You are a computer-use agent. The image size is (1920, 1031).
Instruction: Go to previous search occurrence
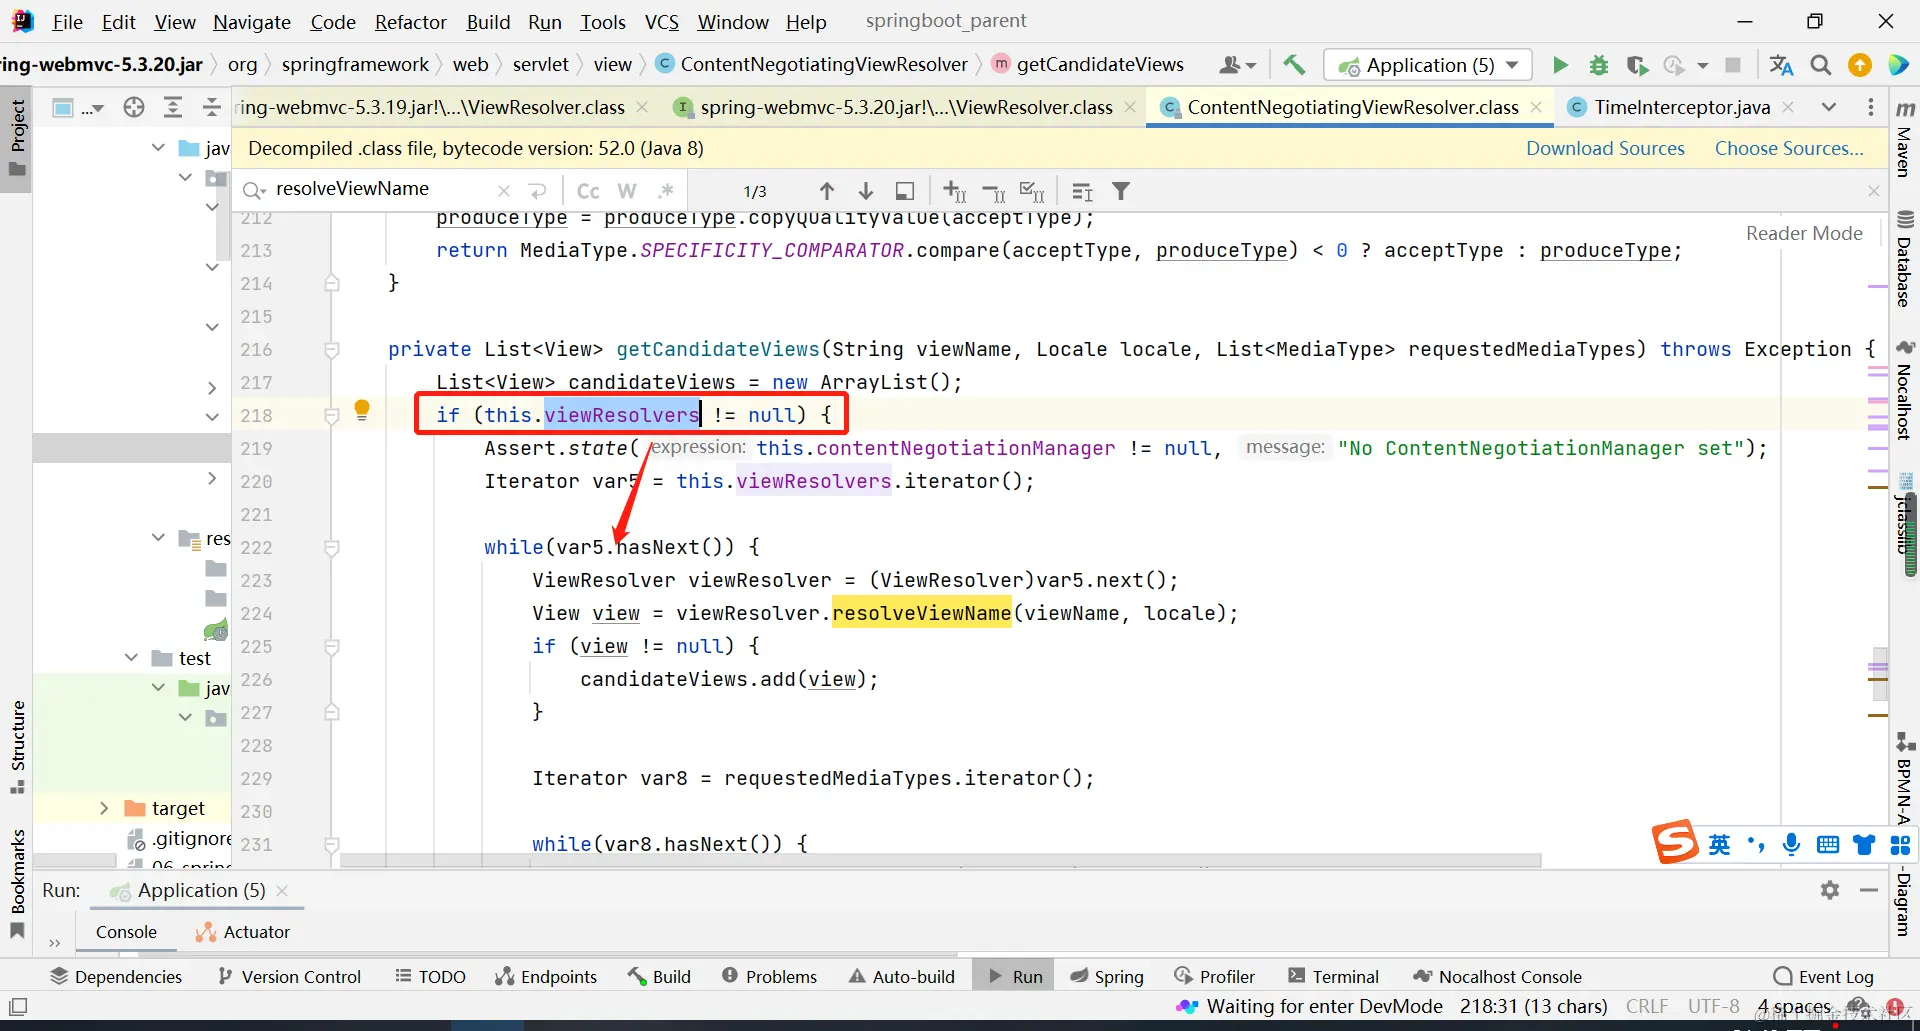(827, 191)
